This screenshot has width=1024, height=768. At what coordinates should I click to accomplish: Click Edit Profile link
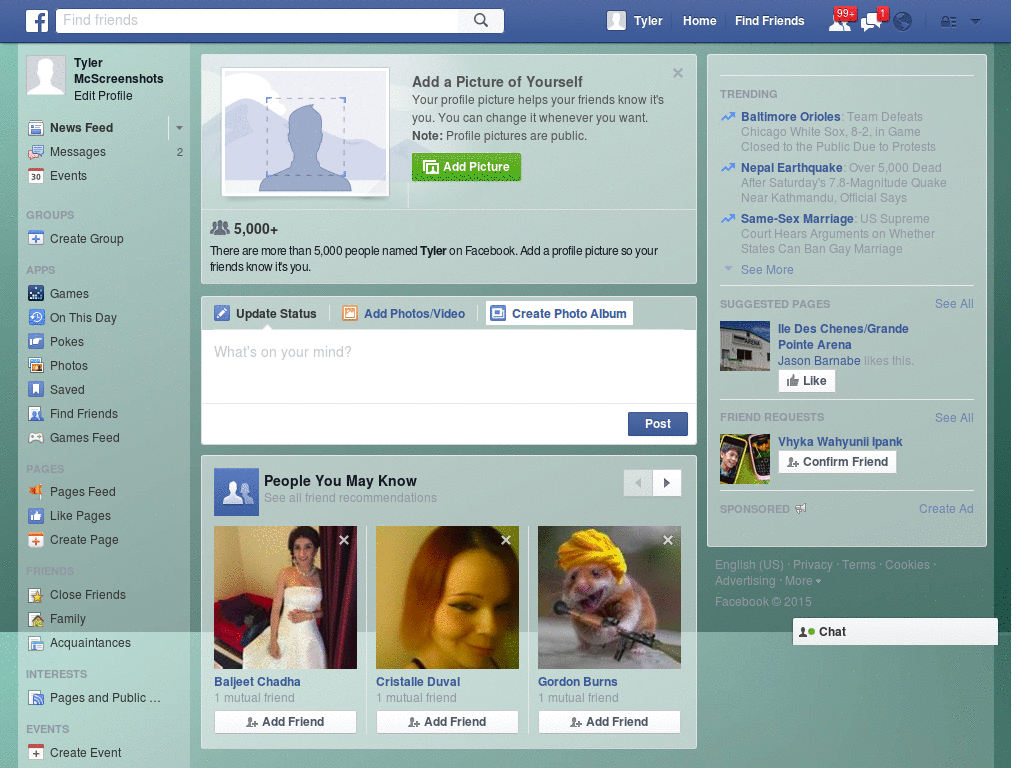(103, 96)
